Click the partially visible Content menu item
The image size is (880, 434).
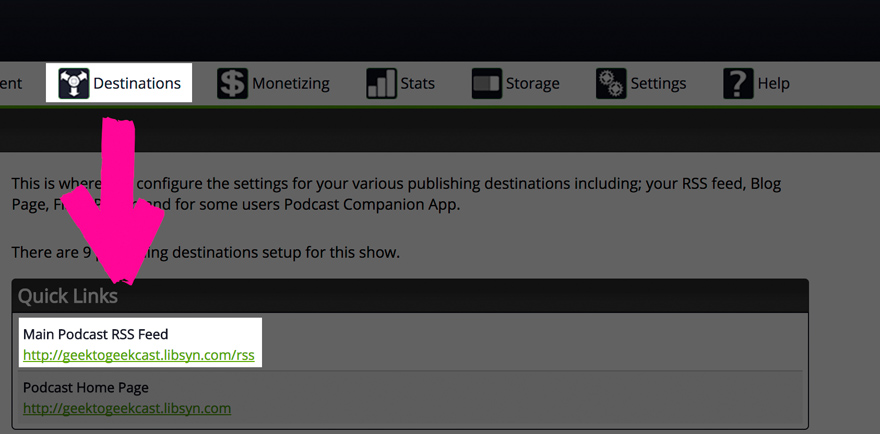(11, 84)
